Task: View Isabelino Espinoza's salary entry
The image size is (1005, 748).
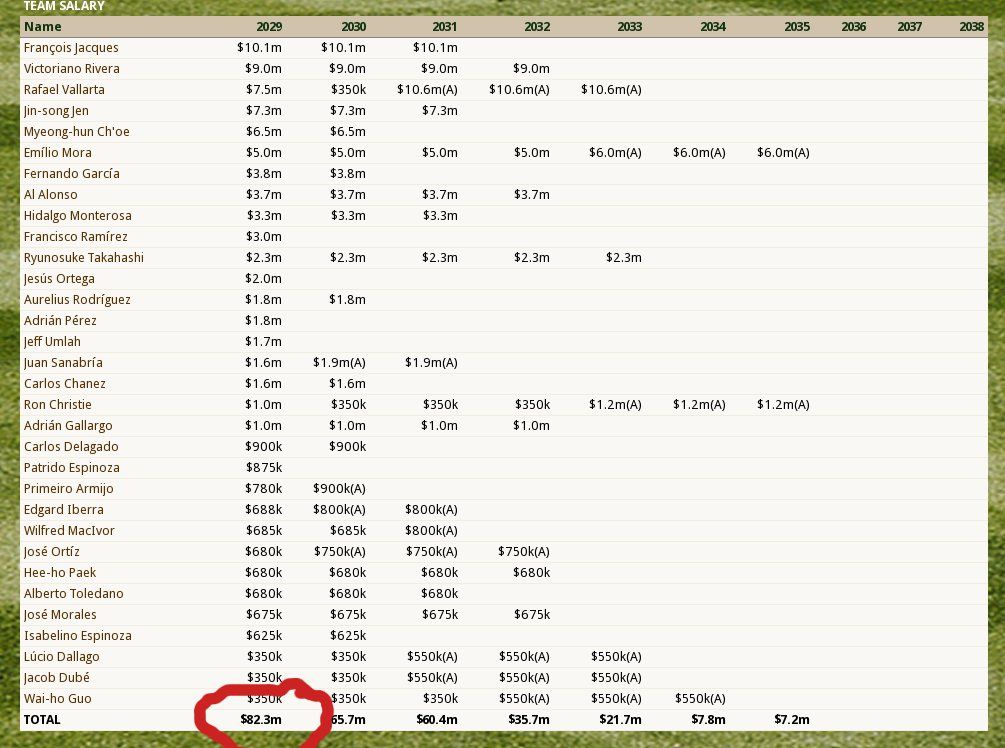Action: (x=77, y=635)
